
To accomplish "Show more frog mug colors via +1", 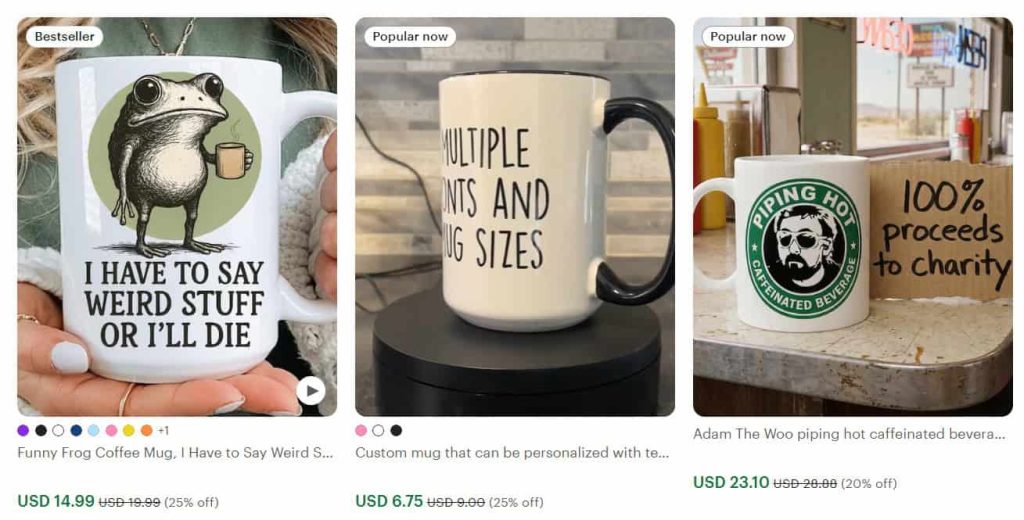I will [x=163, y=431].
